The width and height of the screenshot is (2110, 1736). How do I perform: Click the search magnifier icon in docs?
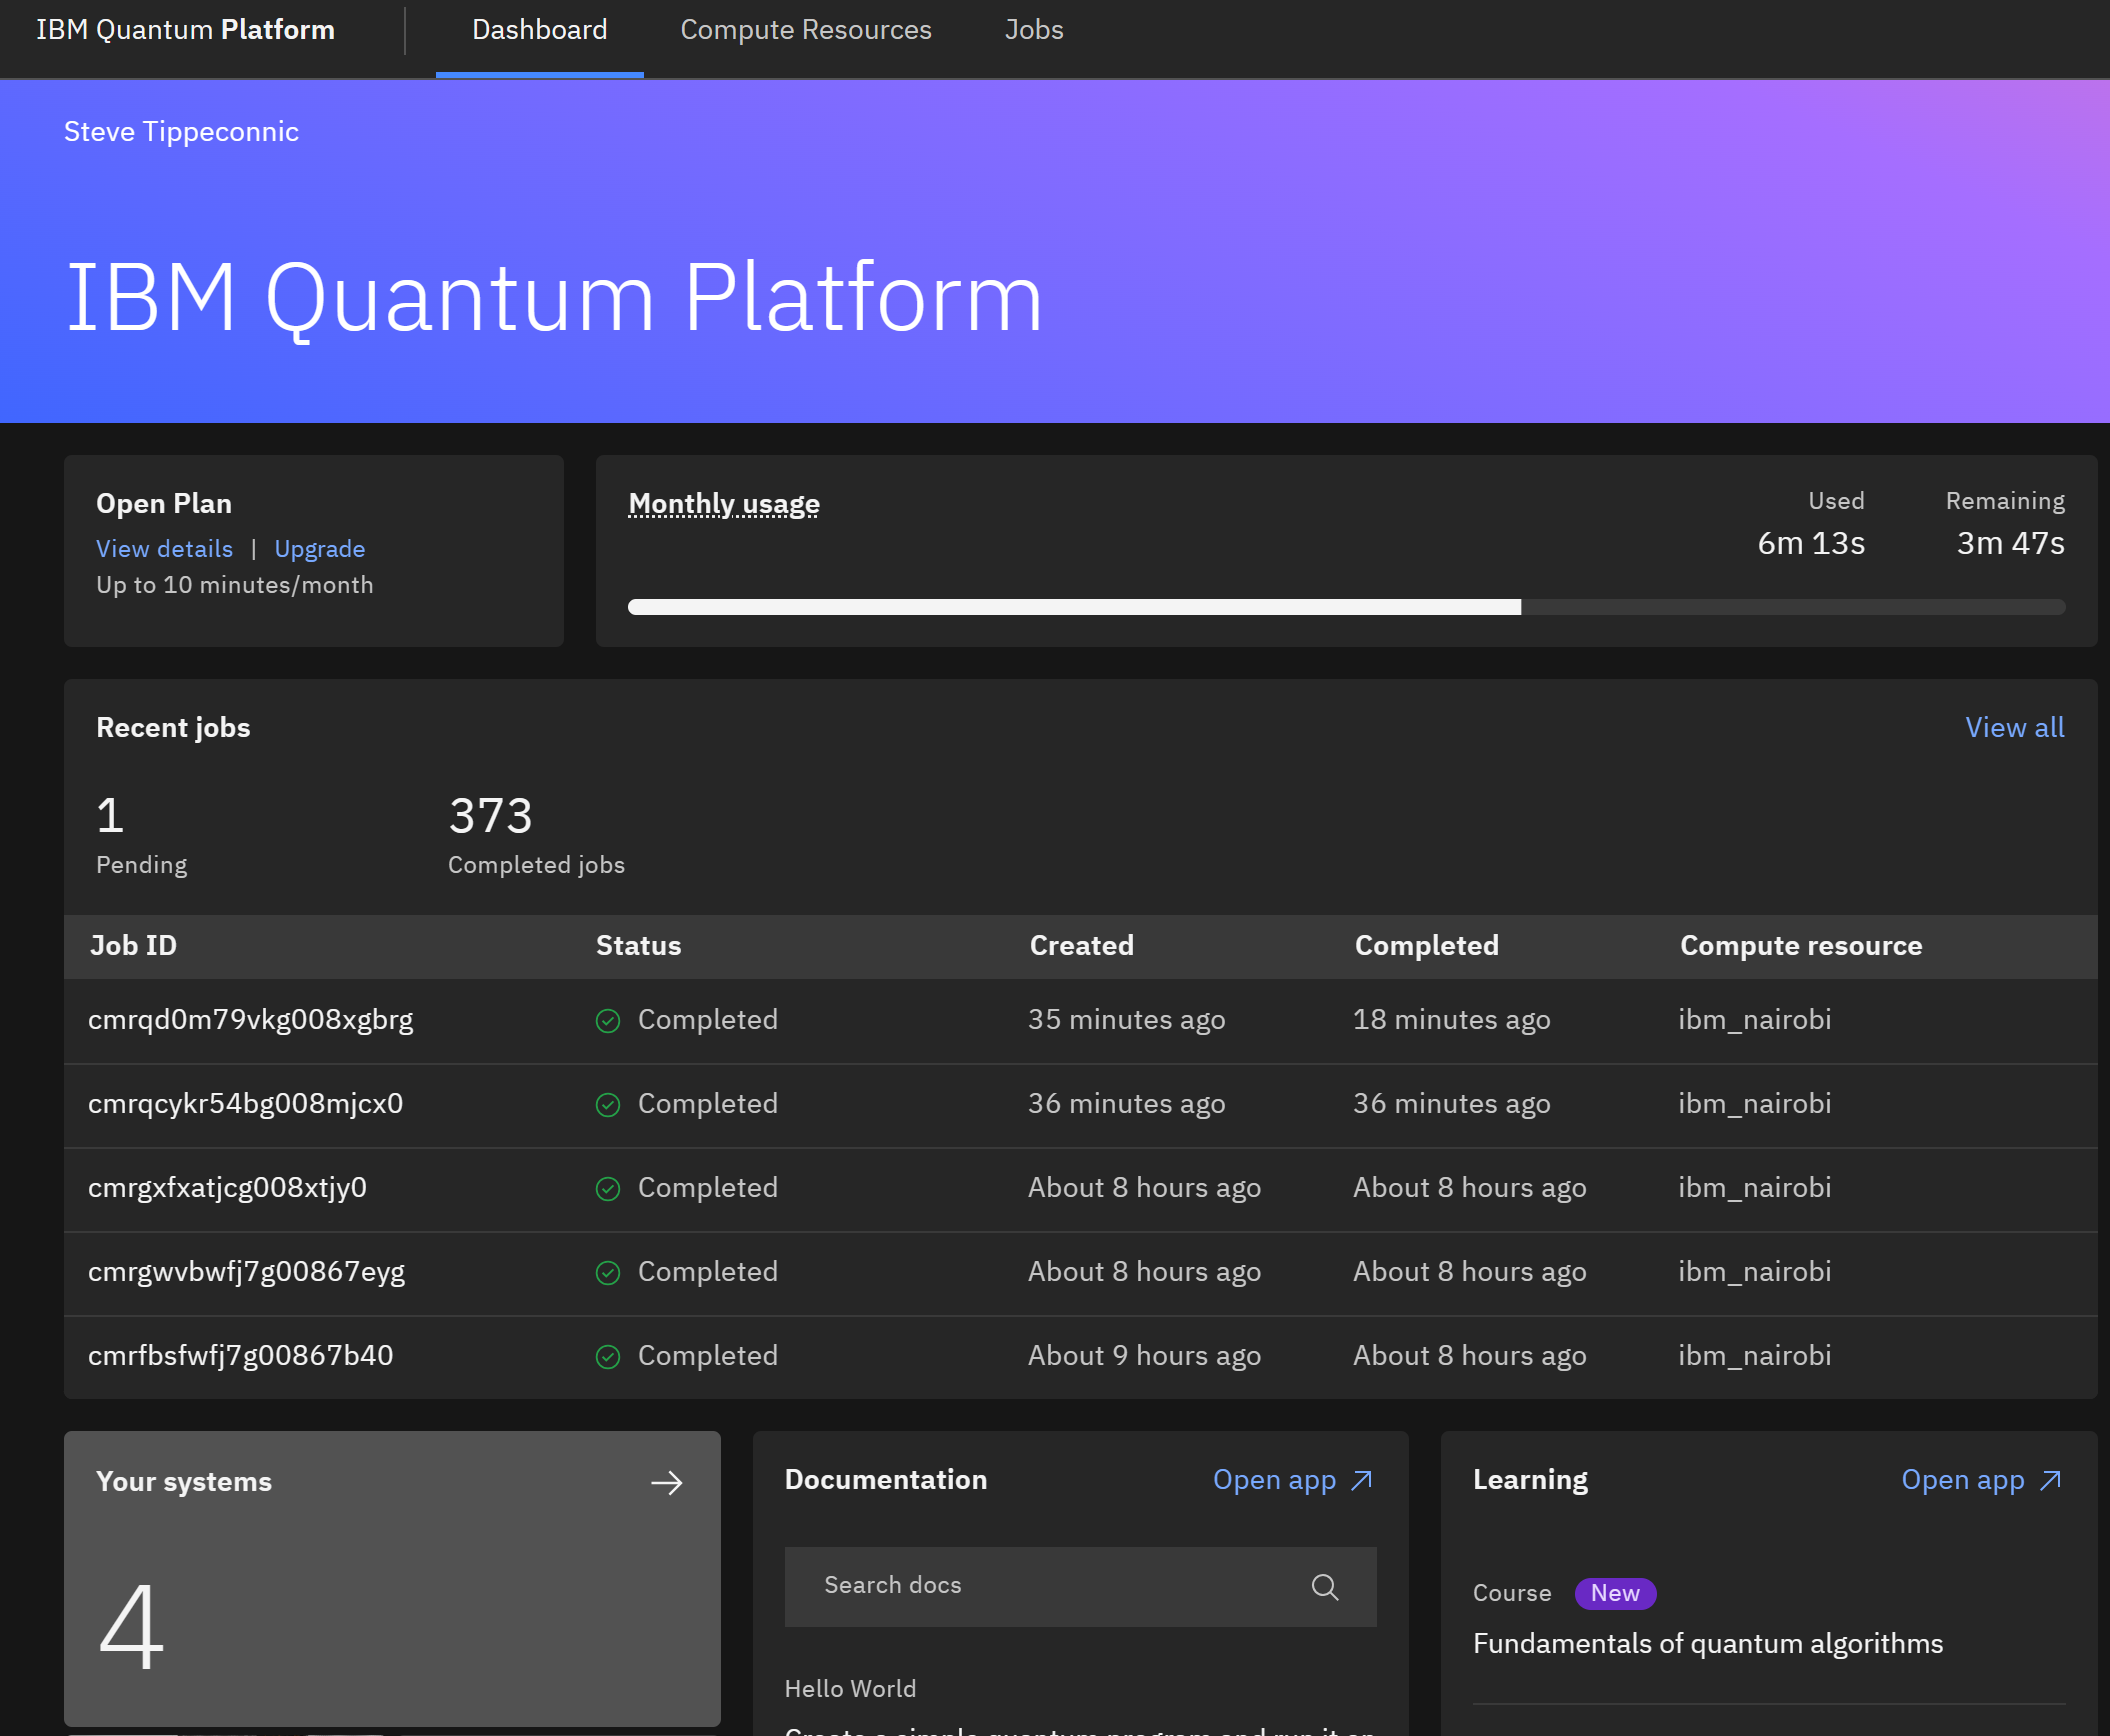click(x=1324, y=1586)
